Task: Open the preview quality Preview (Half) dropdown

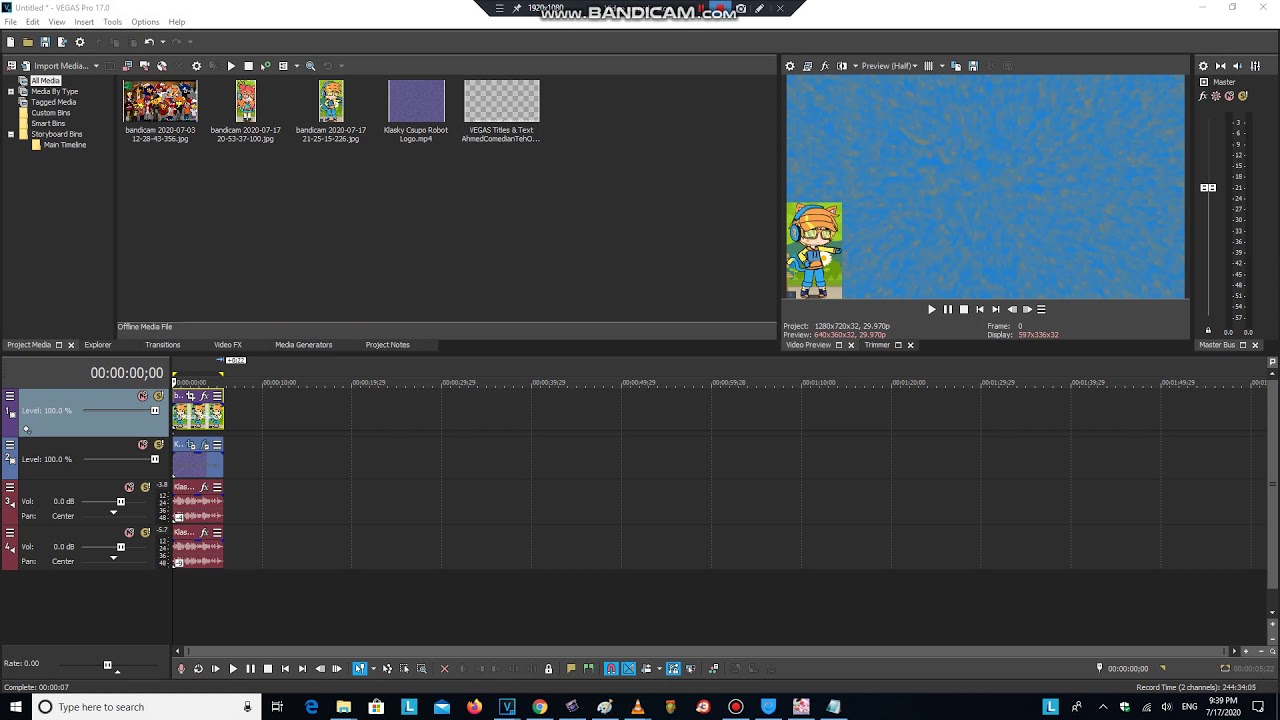Action: point(890,66)
